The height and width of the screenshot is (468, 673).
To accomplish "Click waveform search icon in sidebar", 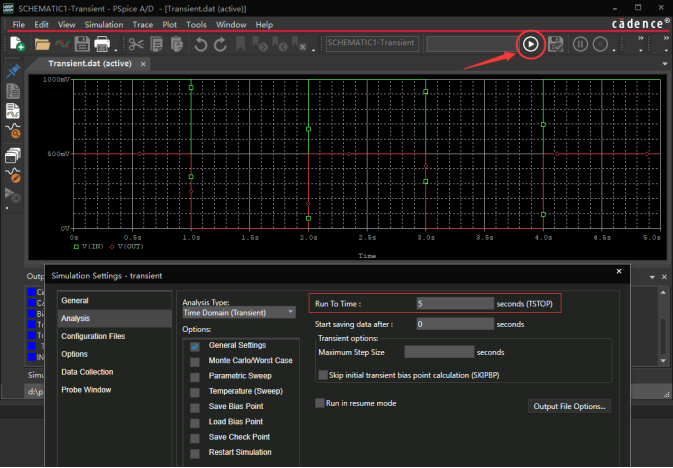I will pos(13,131).
